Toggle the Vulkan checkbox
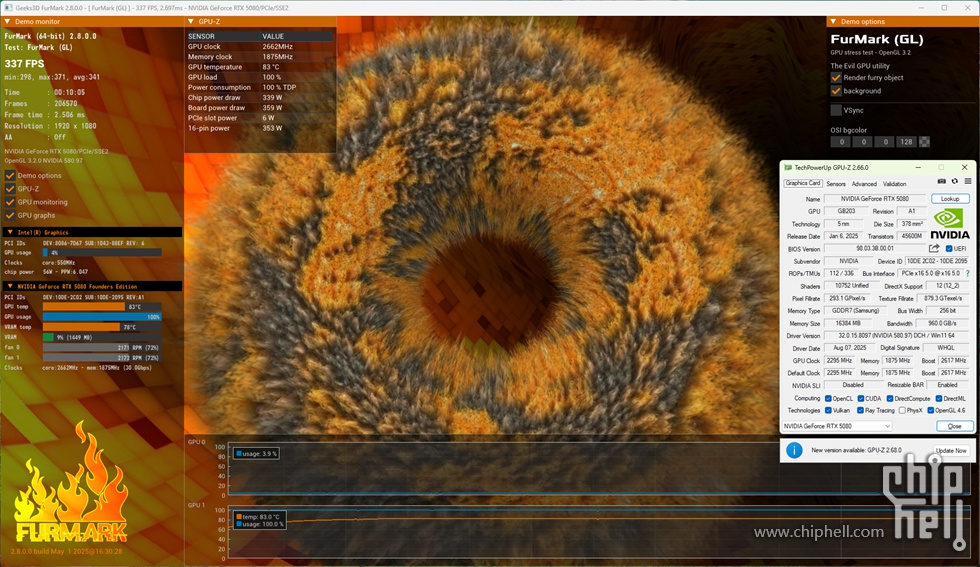The image size is (980, 567). click(x=828, y=411)
